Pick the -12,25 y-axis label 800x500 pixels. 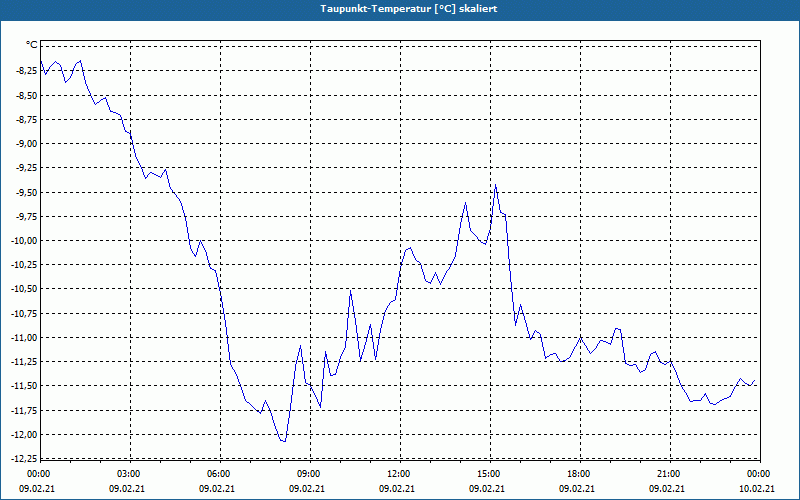(x=25, y=458)
